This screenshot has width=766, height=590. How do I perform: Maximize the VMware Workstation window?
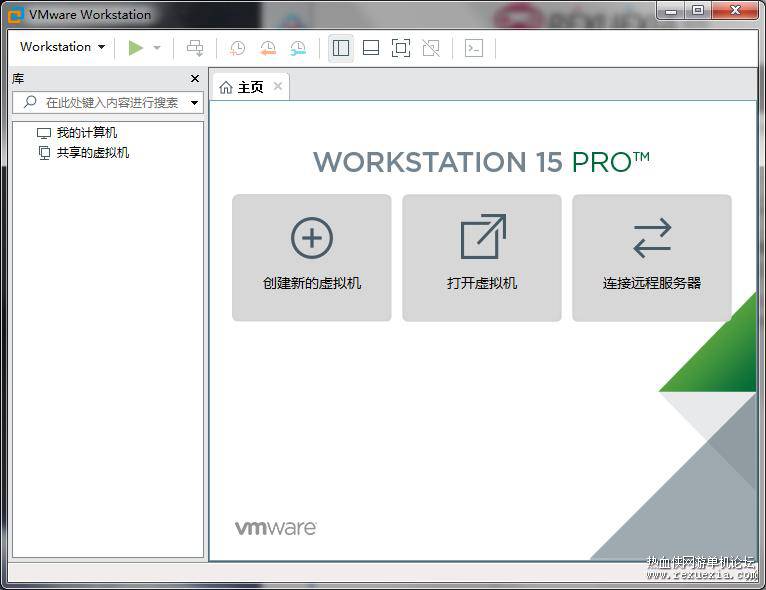[698, 10]
